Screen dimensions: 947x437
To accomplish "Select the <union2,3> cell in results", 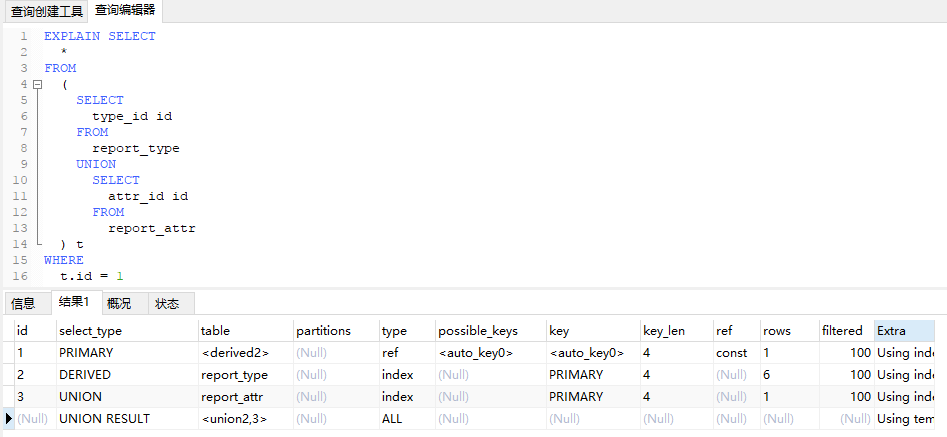I will tap(234, 419).
